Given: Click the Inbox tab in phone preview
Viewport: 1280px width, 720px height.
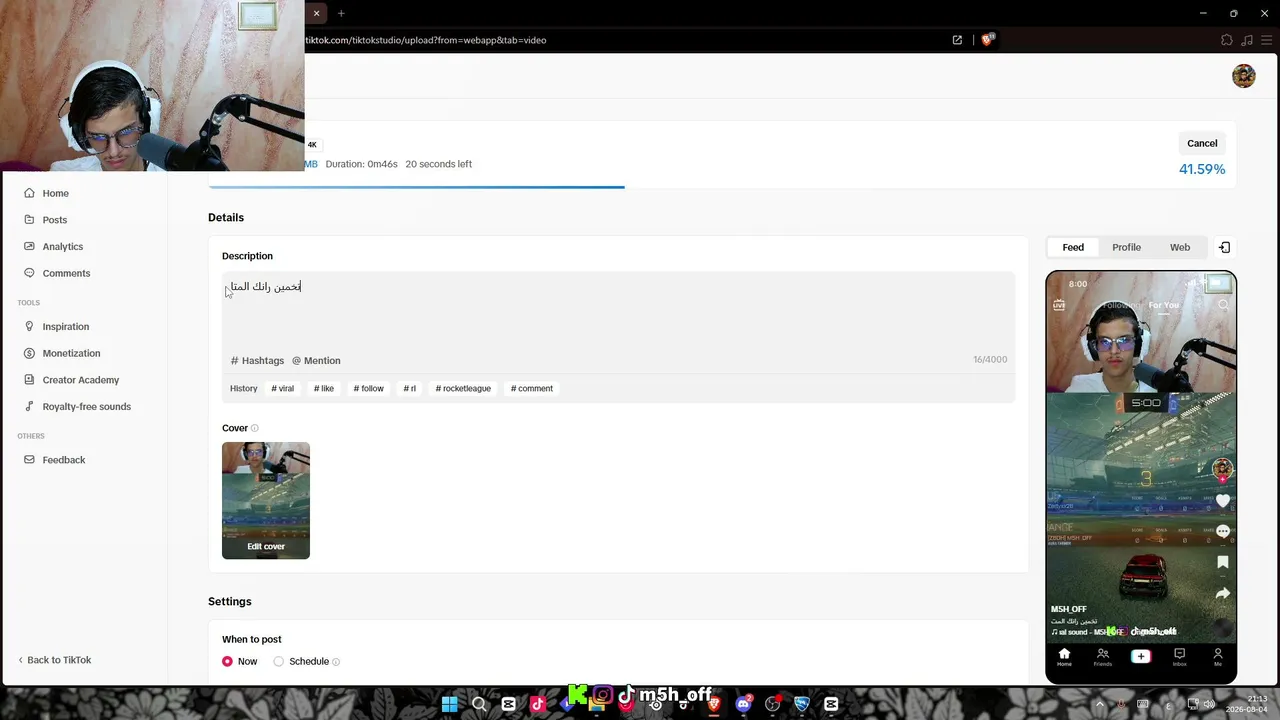Looking at the screenshot, I should [1179, 657].
